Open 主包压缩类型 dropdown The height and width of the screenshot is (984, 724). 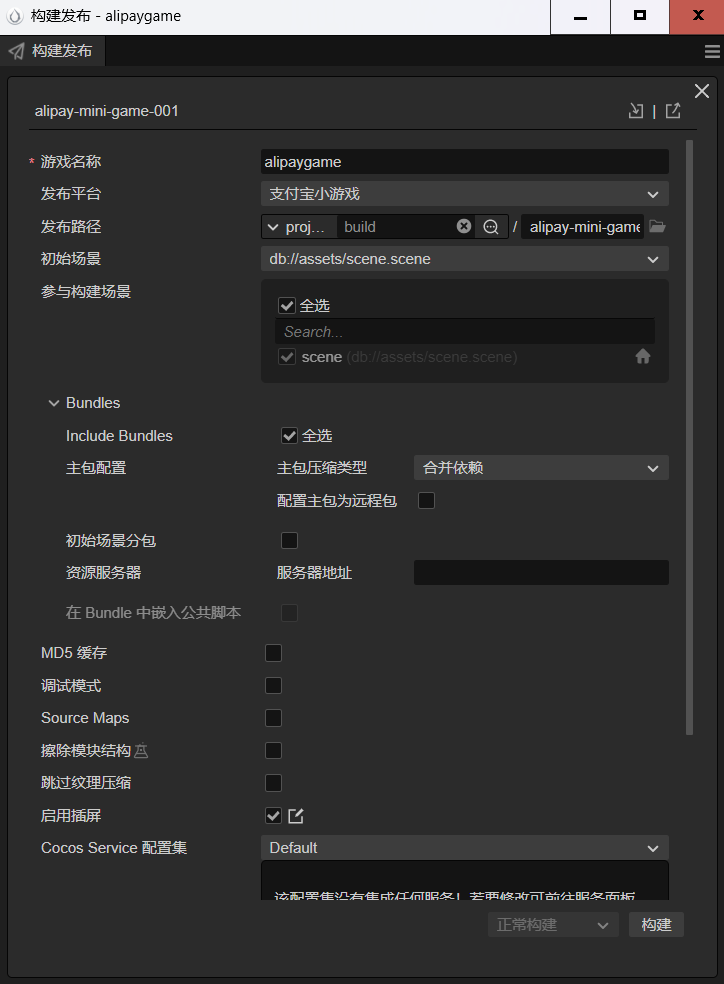541,468
